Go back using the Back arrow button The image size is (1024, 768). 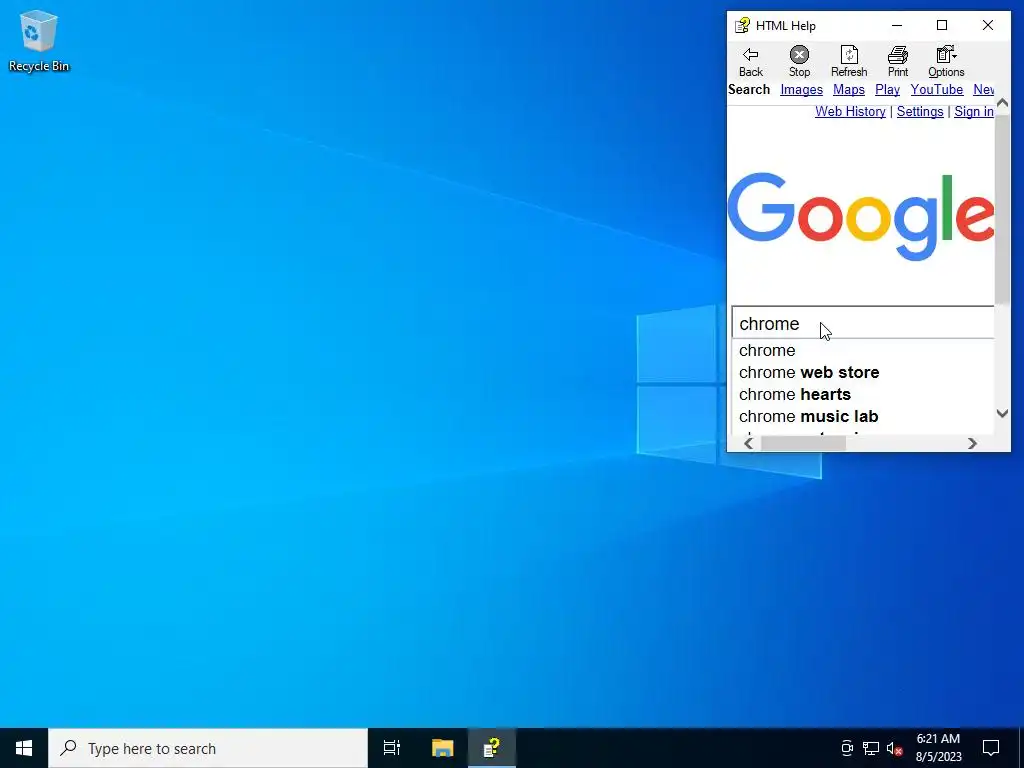point(750,61)
